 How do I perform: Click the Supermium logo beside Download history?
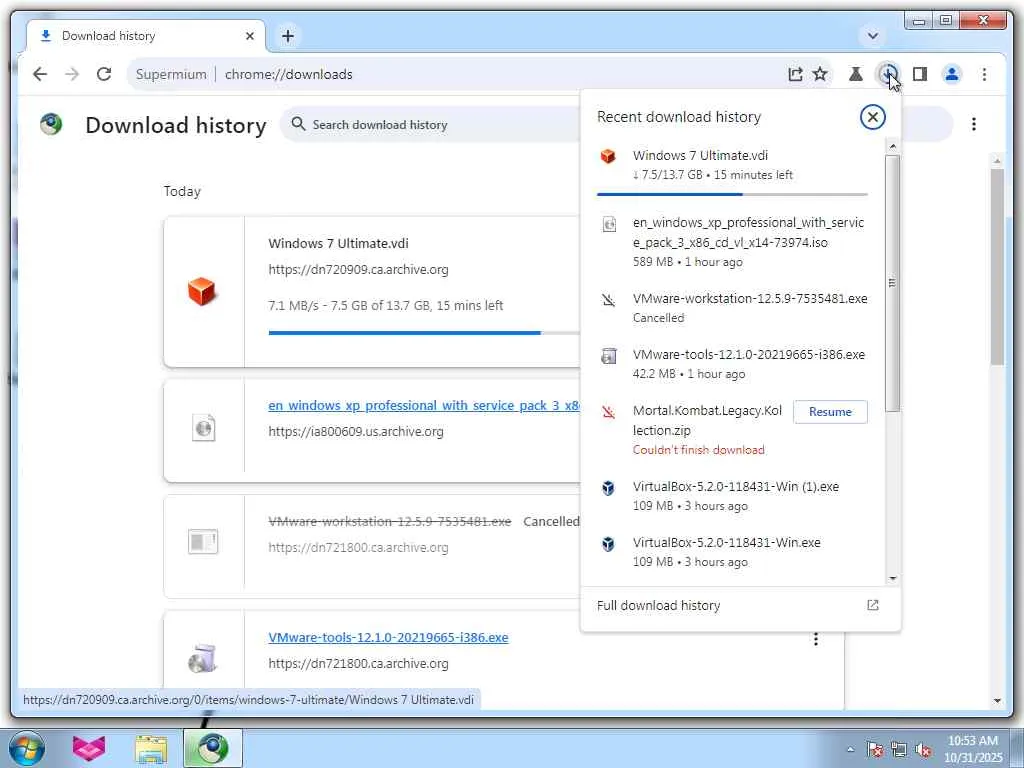51,123
